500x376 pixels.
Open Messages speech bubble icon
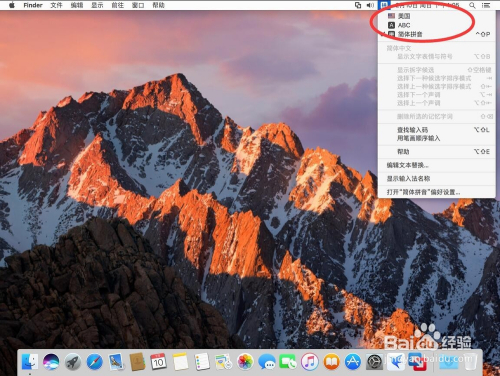pyautogui.click(x=267, y=362)
